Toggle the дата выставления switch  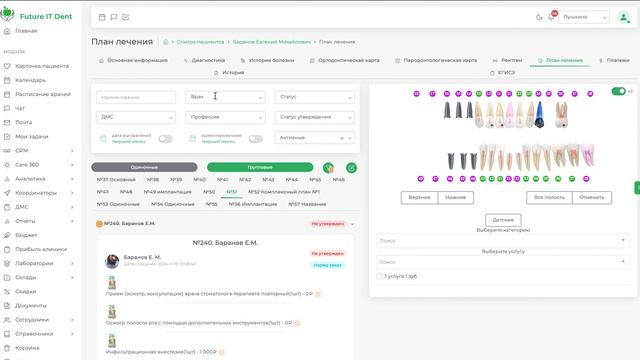[165, 139]
